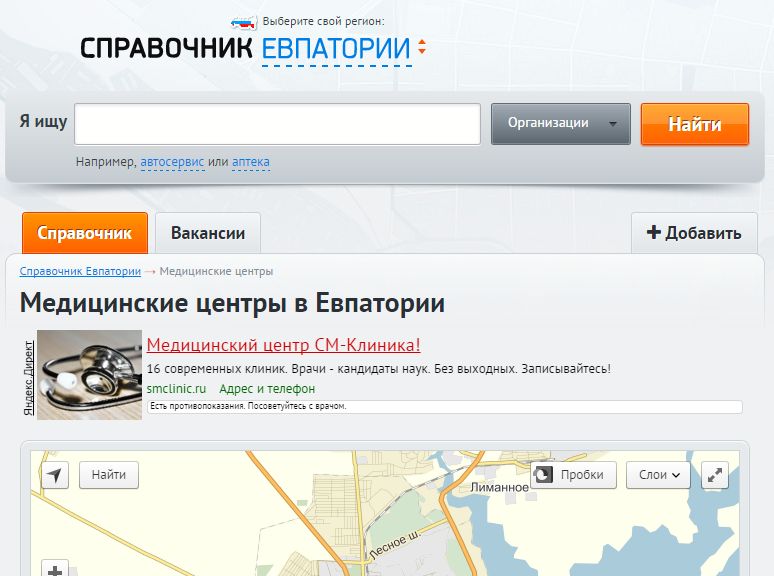Click the map zoom in plus button
Screen dimensions: 774x576
55,569
